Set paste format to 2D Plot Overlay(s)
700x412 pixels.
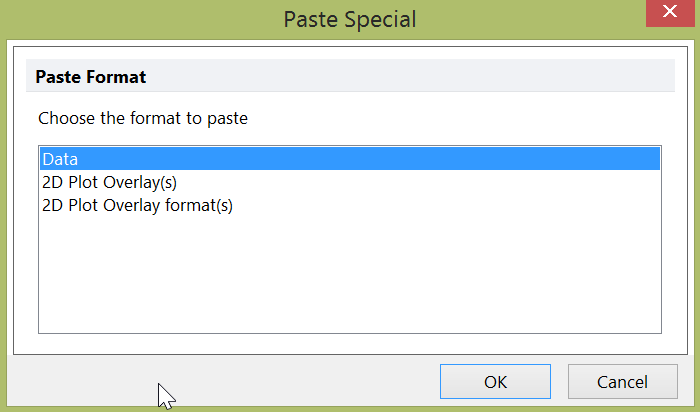109,183
